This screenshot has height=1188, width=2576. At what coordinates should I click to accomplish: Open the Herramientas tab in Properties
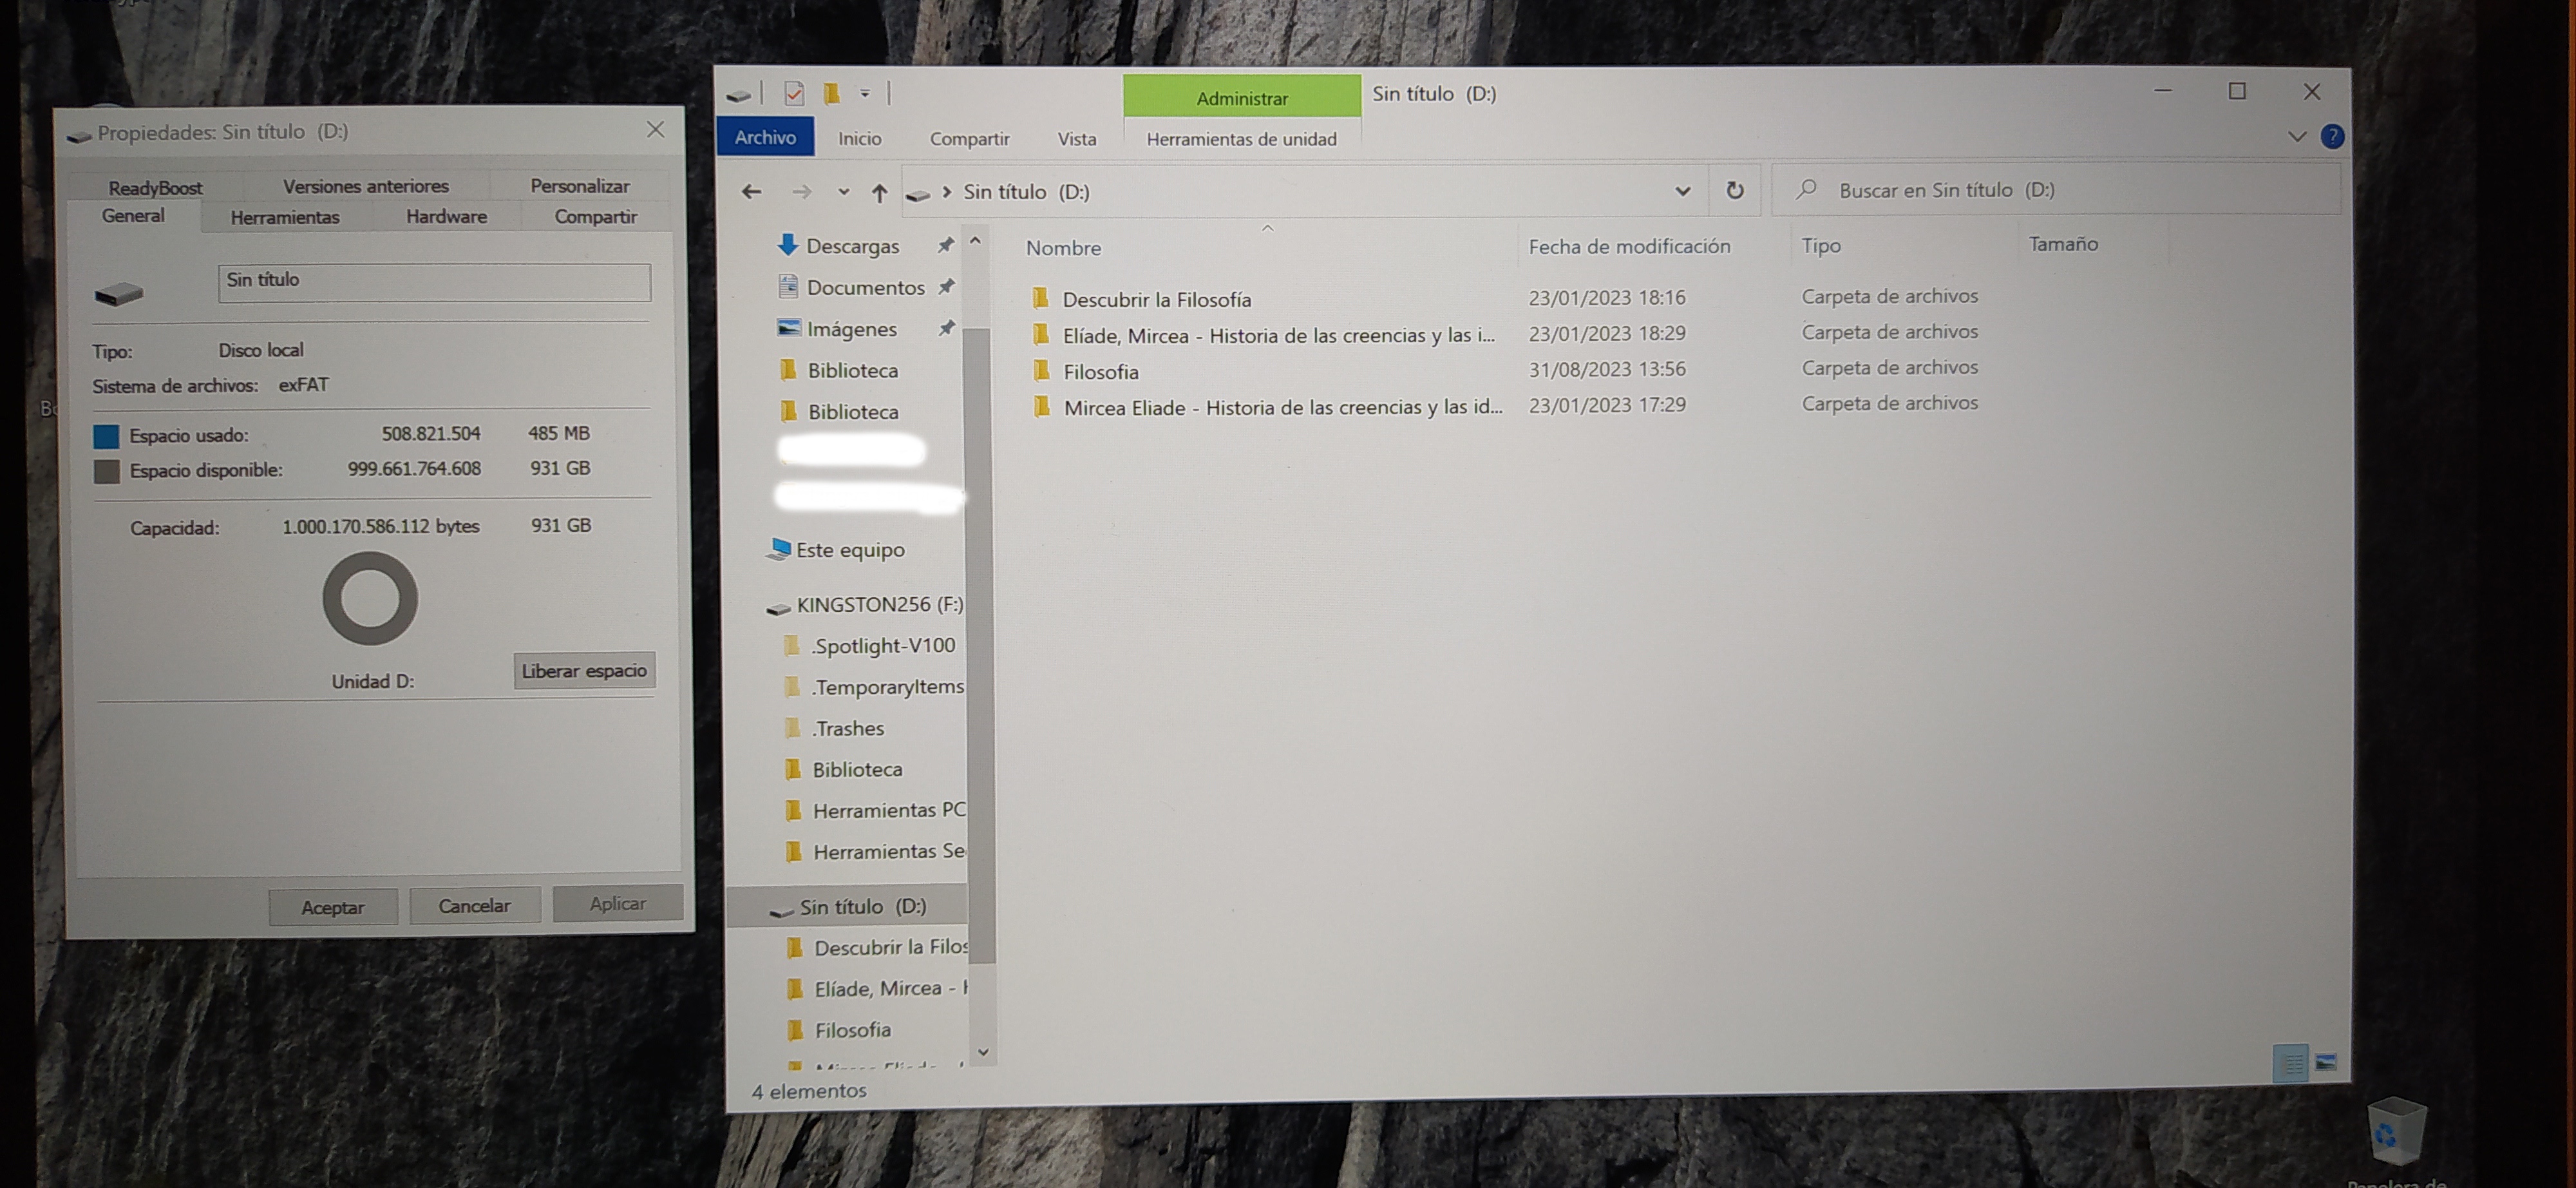(285, 217)
